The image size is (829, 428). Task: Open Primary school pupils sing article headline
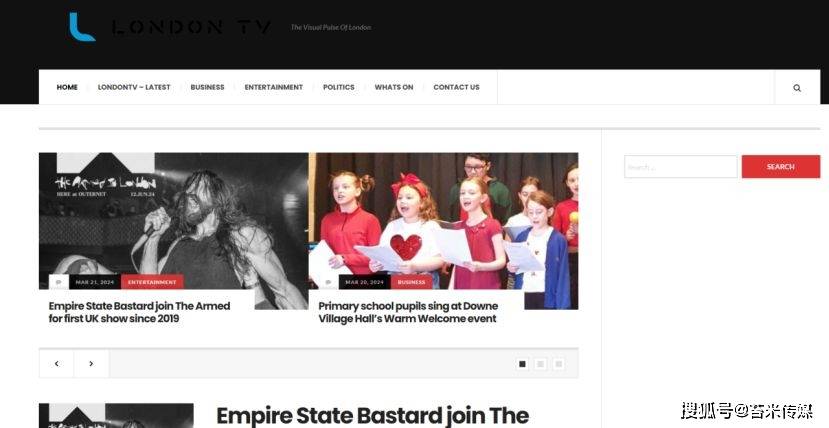pos(408,312)
